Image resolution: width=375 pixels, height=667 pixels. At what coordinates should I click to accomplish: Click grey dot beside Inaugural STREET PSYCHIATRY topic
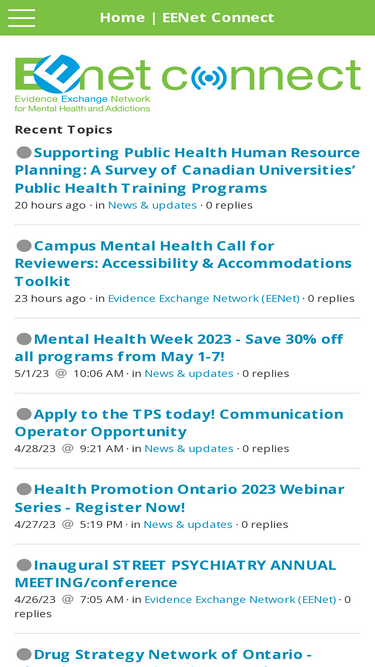(x=24, y=565)
